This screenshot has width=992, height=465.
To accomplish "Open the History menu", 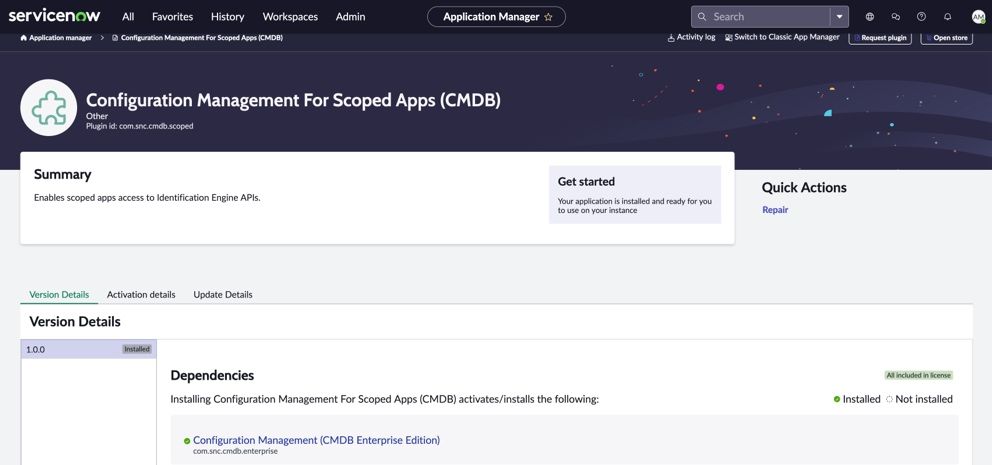I will (x=228, y=17).
